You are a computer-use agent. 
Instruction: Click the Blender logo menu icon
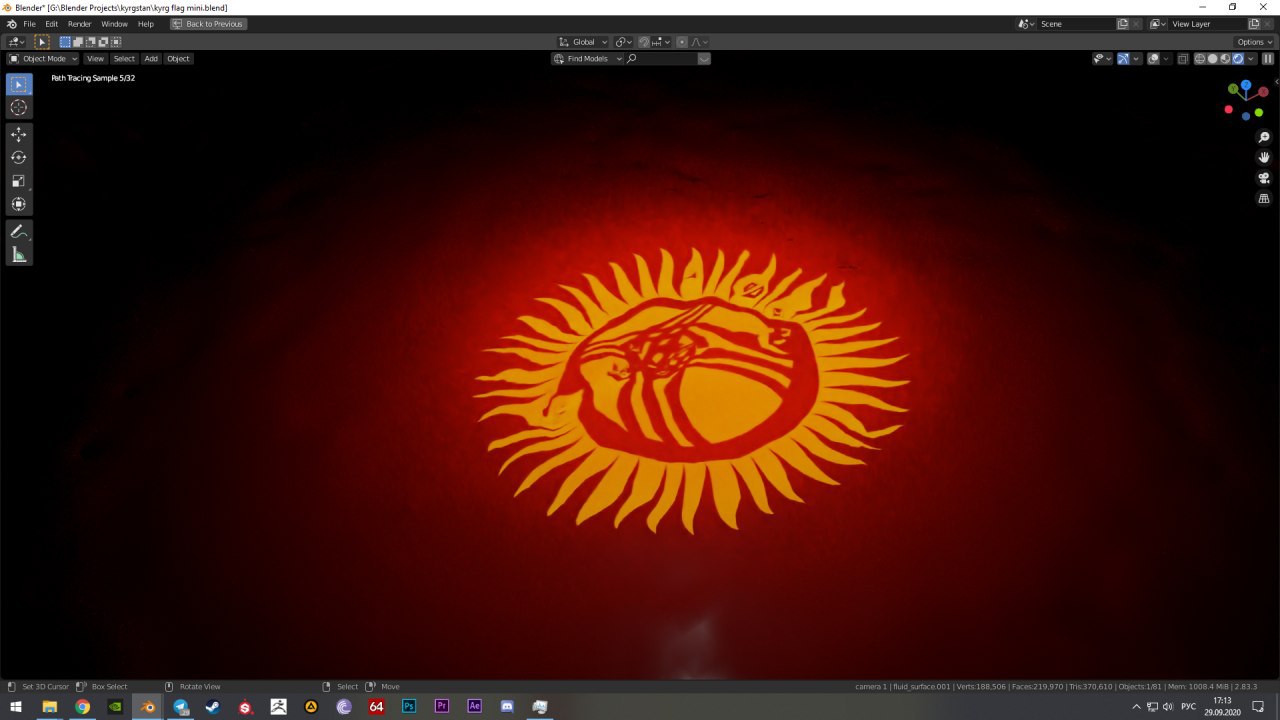point(11,24)
